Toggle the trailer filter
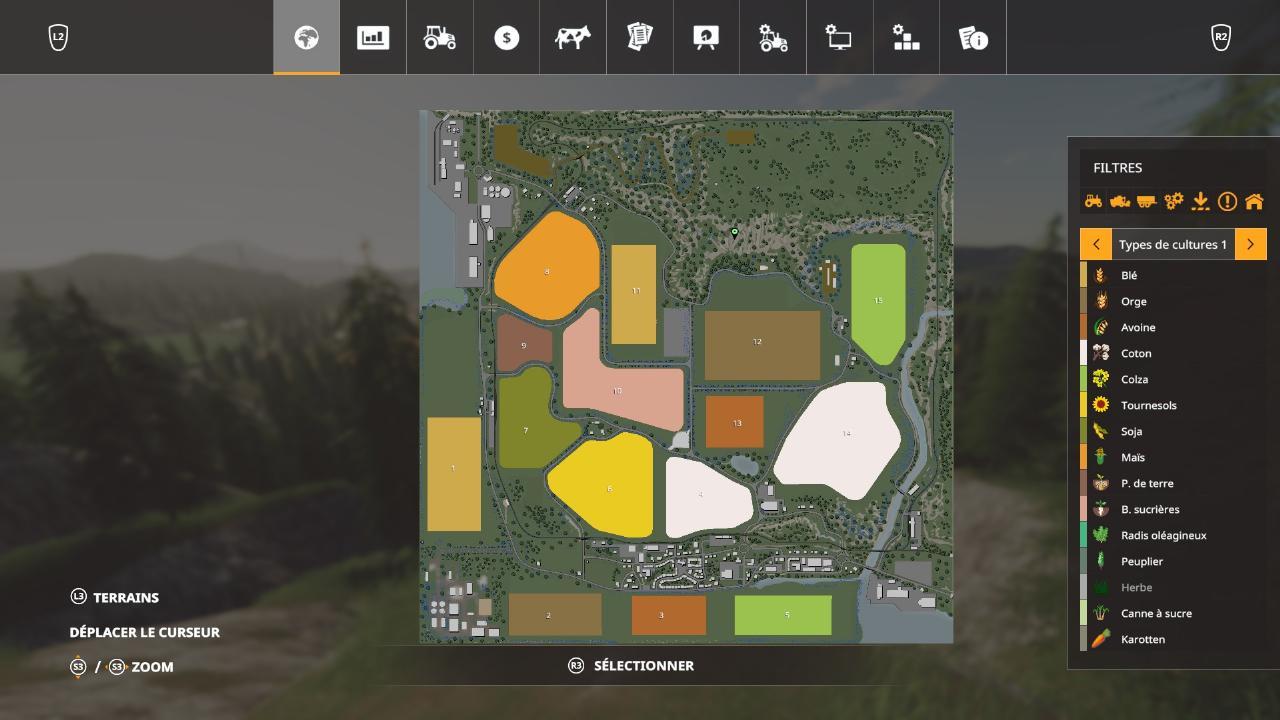 [1147, 201]
